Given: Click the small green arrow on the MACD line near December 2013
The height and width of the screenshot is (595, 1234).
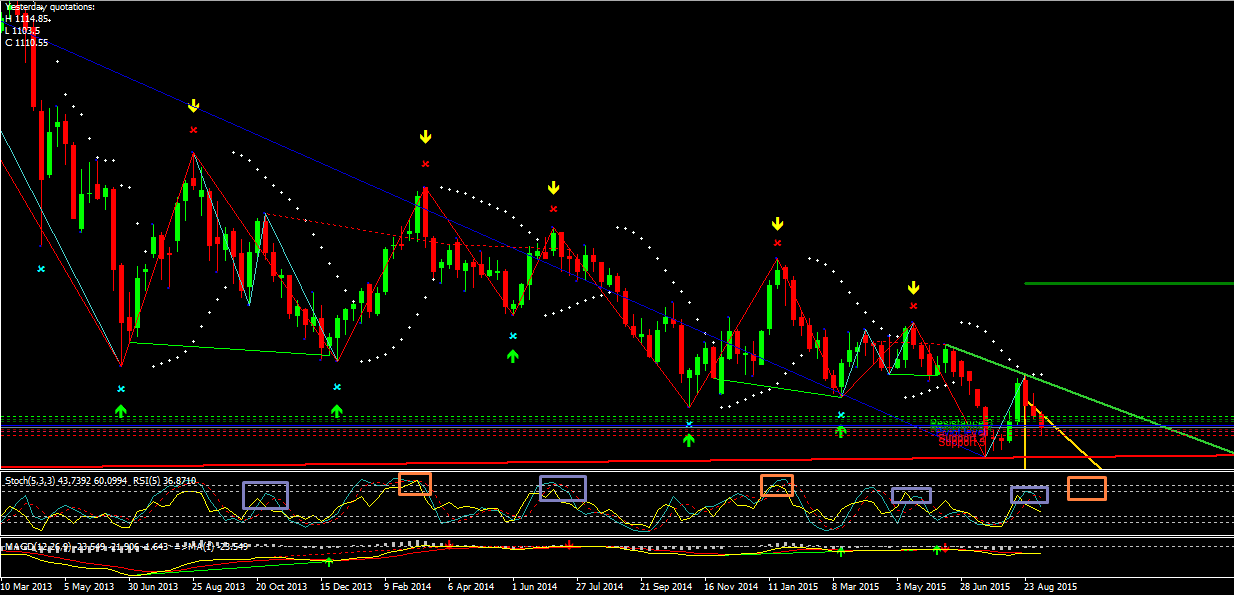Looking at the screenshot, I should [x=328, y=561].
